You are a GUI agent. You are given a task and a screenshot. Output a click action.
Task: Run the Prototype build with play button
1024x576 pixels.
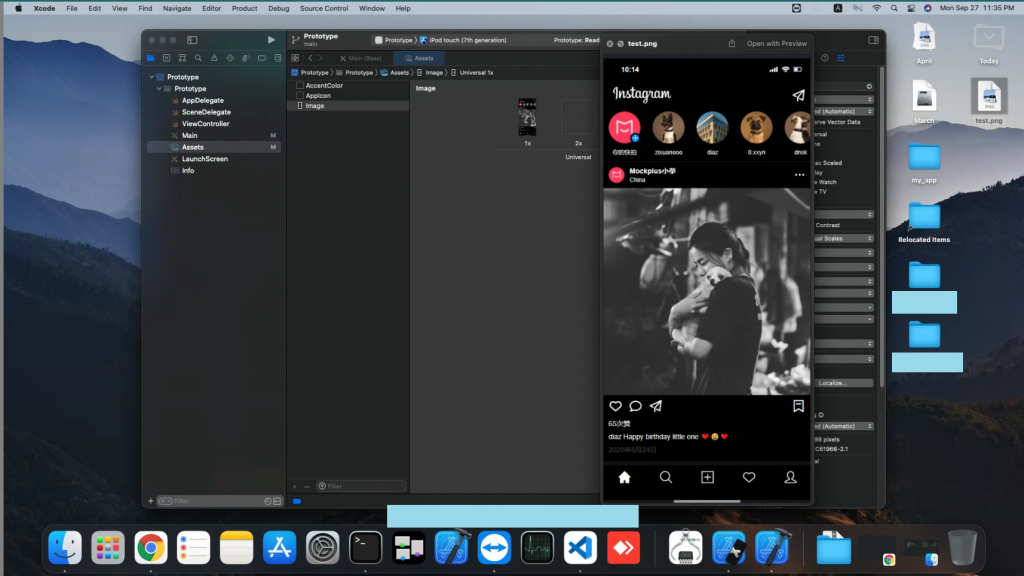coord(271,40)
